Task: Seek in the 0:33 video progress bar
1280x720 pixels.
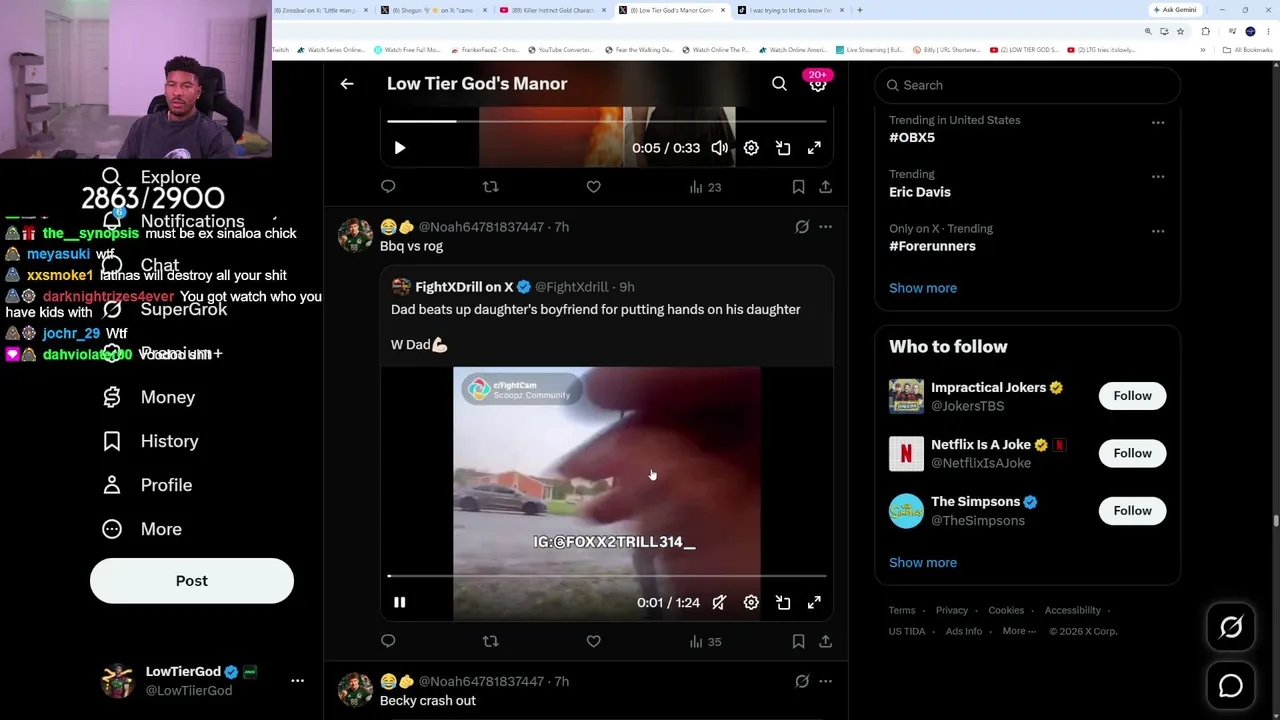Action: pyautogui.click(x=607, y=121)
